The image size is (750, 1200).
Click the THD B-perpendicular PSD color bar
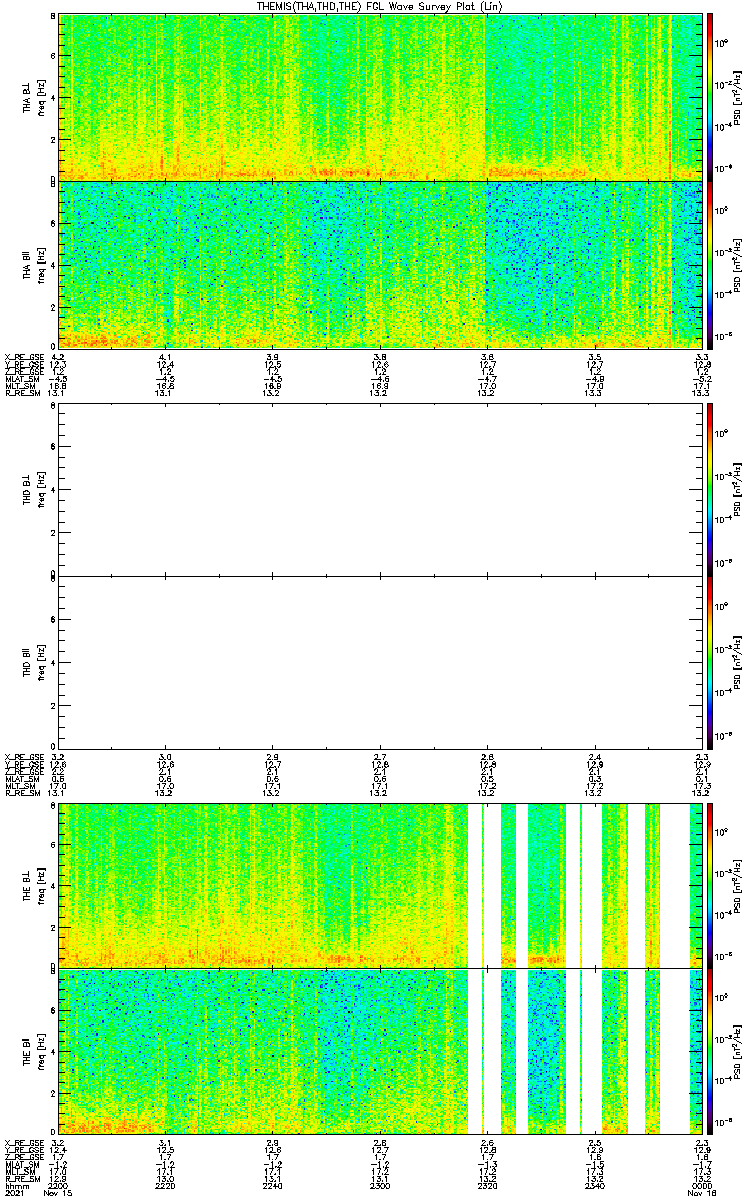point(711,490)
